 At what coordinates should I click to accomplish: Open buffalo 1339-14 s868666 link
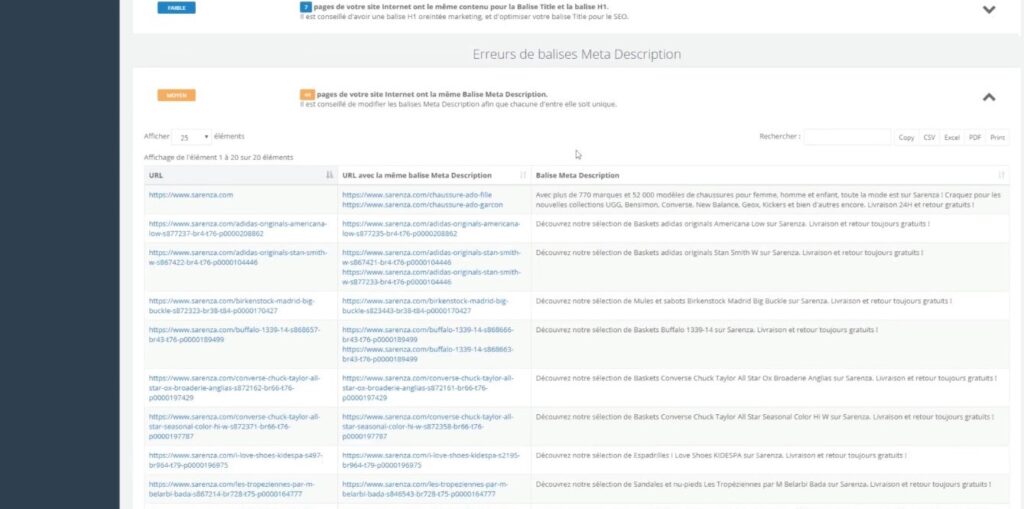(428, 335)
